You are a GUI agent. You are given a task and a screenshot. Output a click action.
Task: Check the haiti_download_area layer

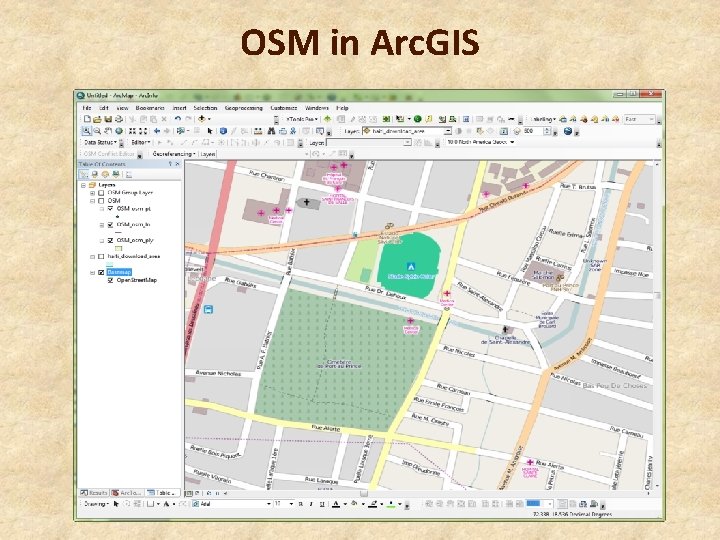101,256
